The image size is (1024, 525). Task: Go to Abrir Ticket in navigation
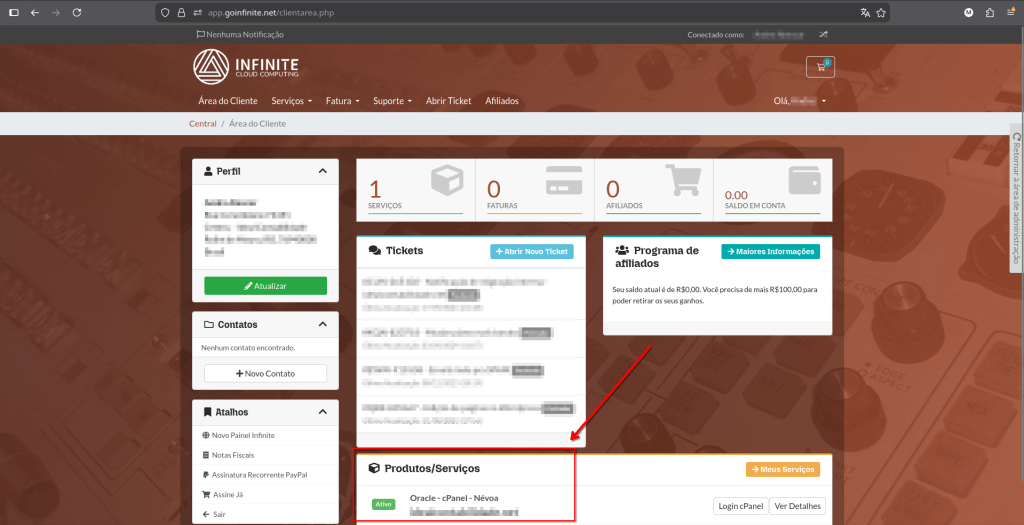point(448,101)
